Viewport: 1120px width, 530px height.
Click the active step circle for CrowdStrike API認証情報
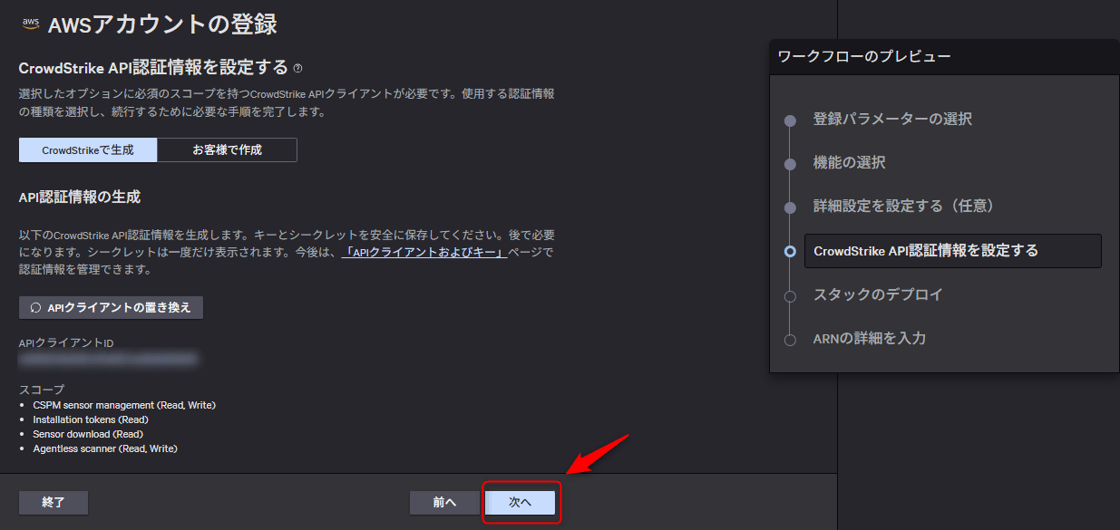click(x=790, y=252)
